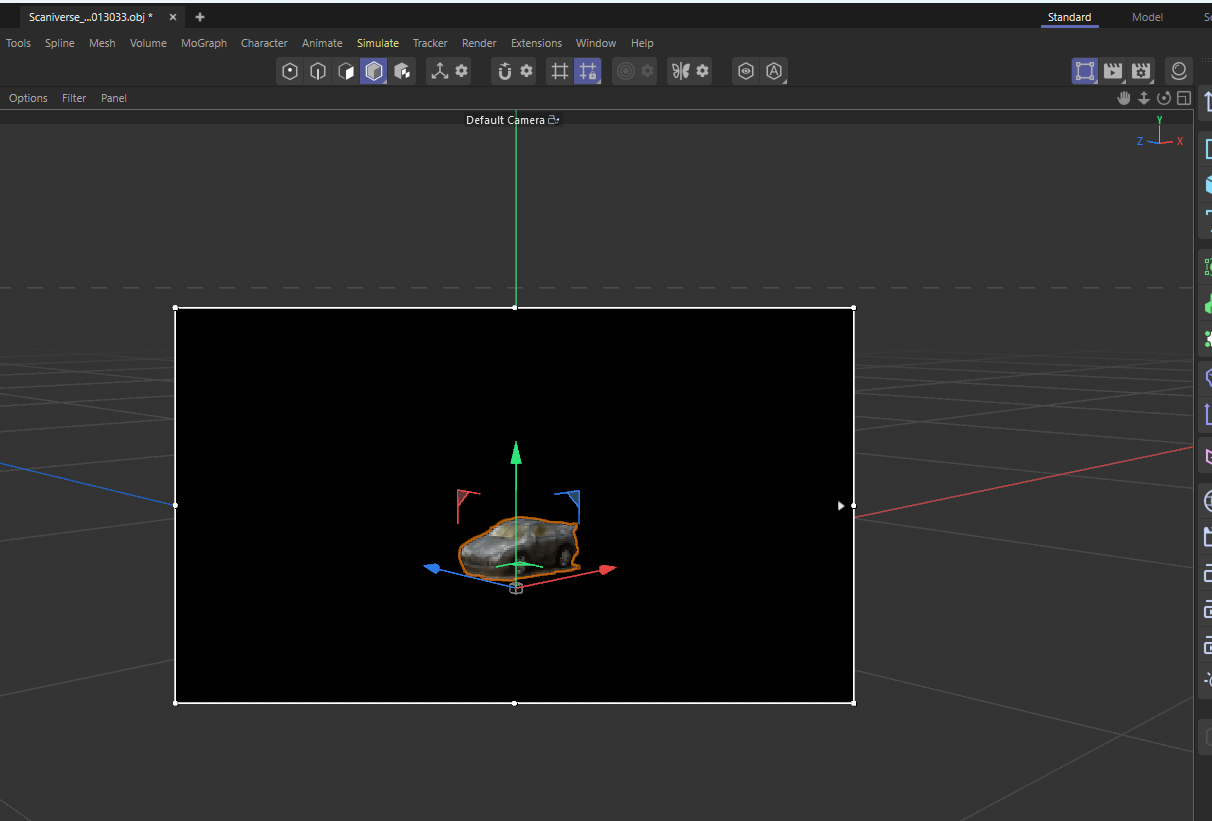Switch to Points mode
This screenshot has width=1212, height=821.
click(289, 71)
